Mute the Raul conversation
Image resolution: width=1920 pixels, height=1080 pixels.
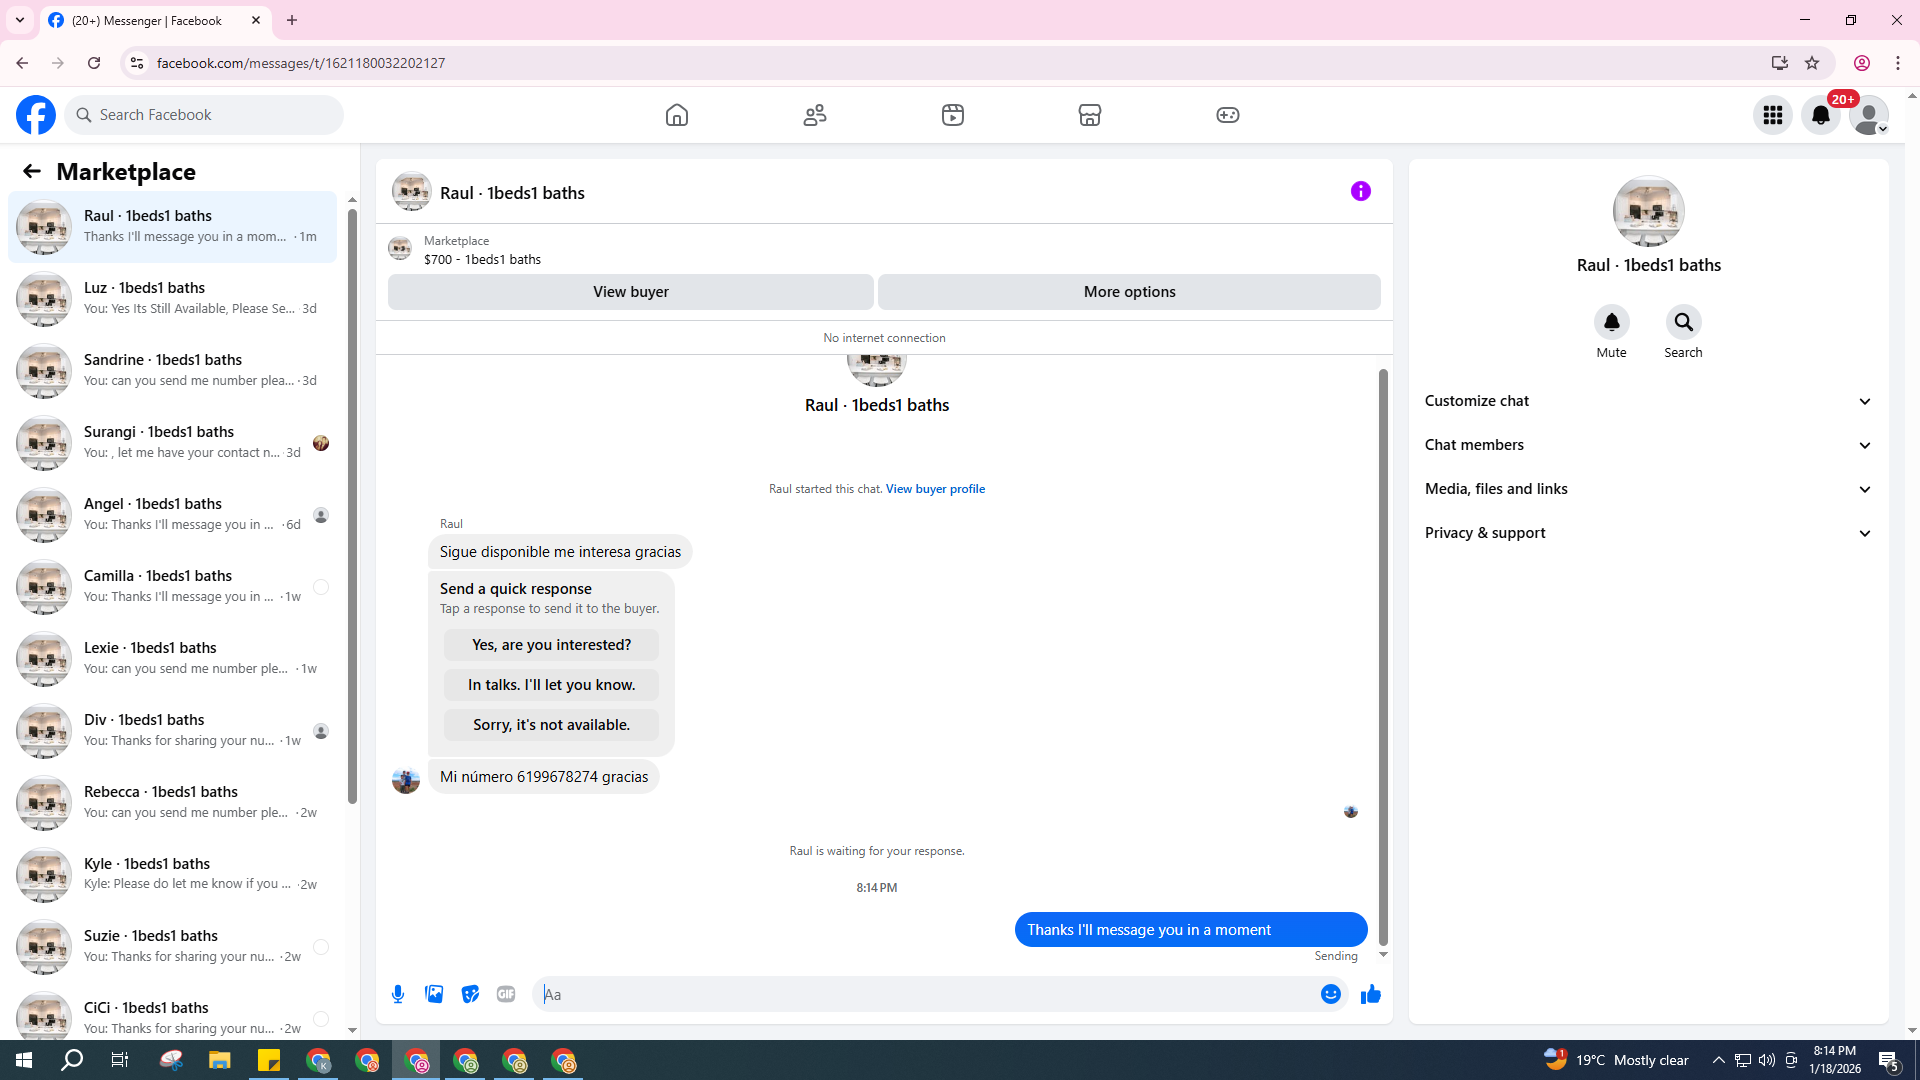coord(1611,322)
